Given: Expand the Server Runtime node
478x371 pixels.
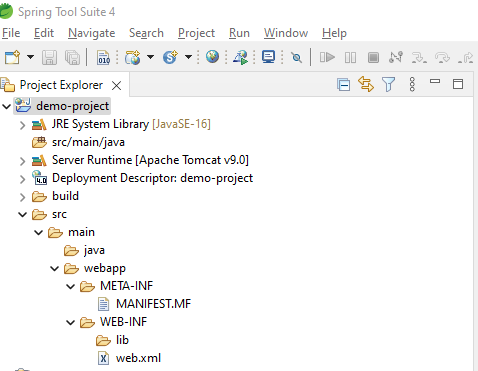Looking at the screenshot, I should [x=22, y=161].
